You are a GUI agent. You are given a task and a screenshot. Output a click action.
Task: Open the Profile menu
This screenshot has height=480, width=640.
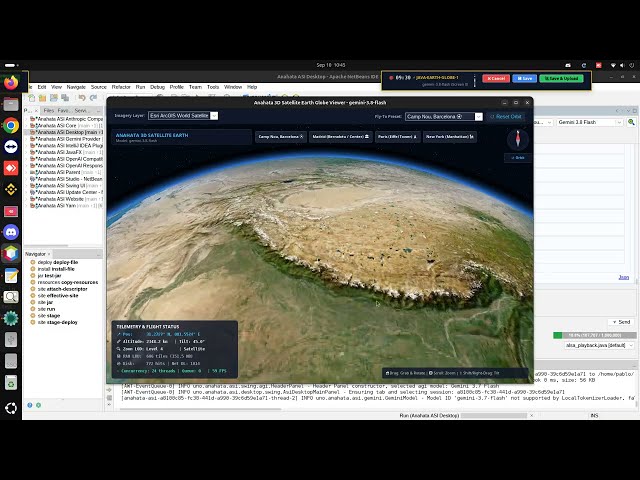click(177, 87)
